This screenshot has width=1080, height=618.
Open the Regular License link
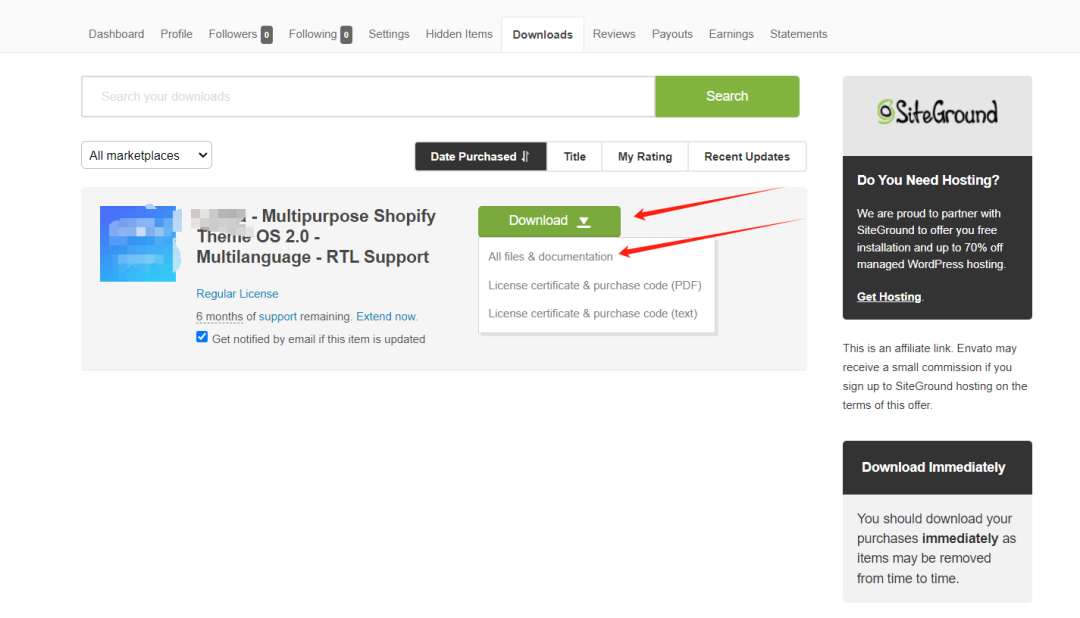(x=237, y=294)
